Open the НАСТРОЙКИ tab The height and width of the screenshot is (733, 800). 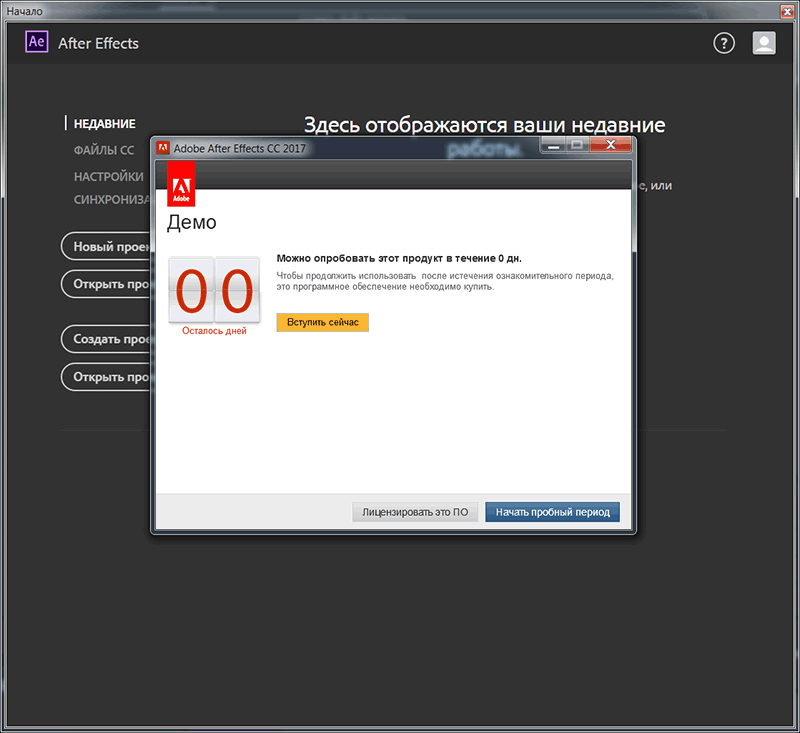[109, 176]
